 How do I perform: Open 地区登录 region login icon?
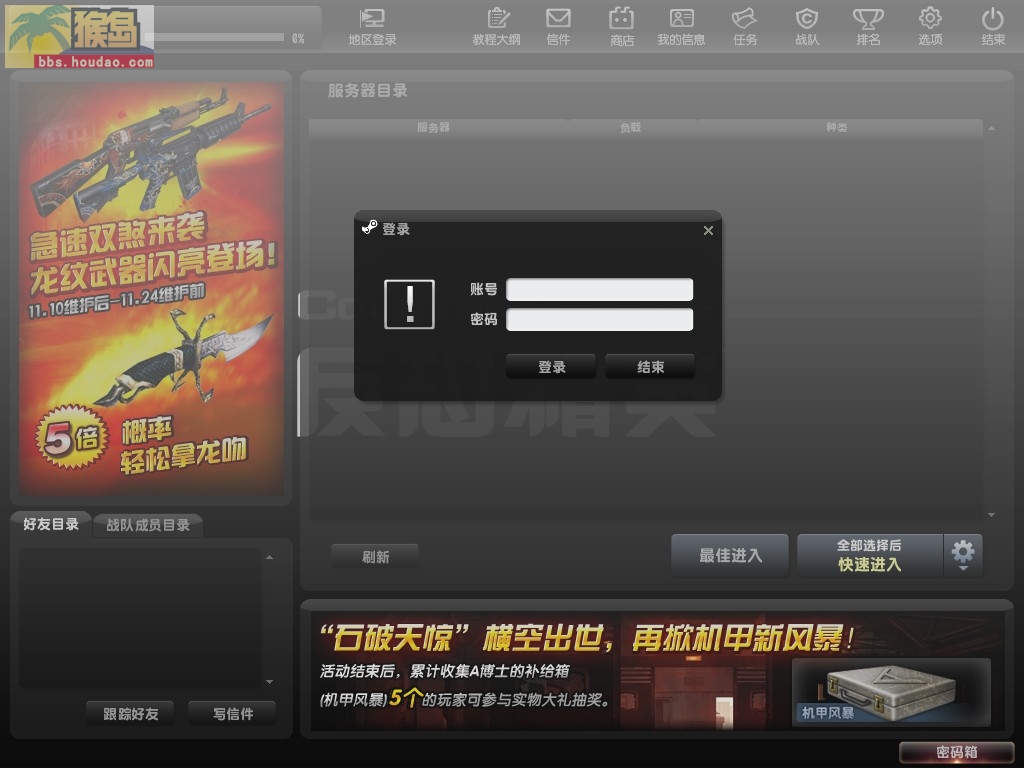click(x=372, y=27)
